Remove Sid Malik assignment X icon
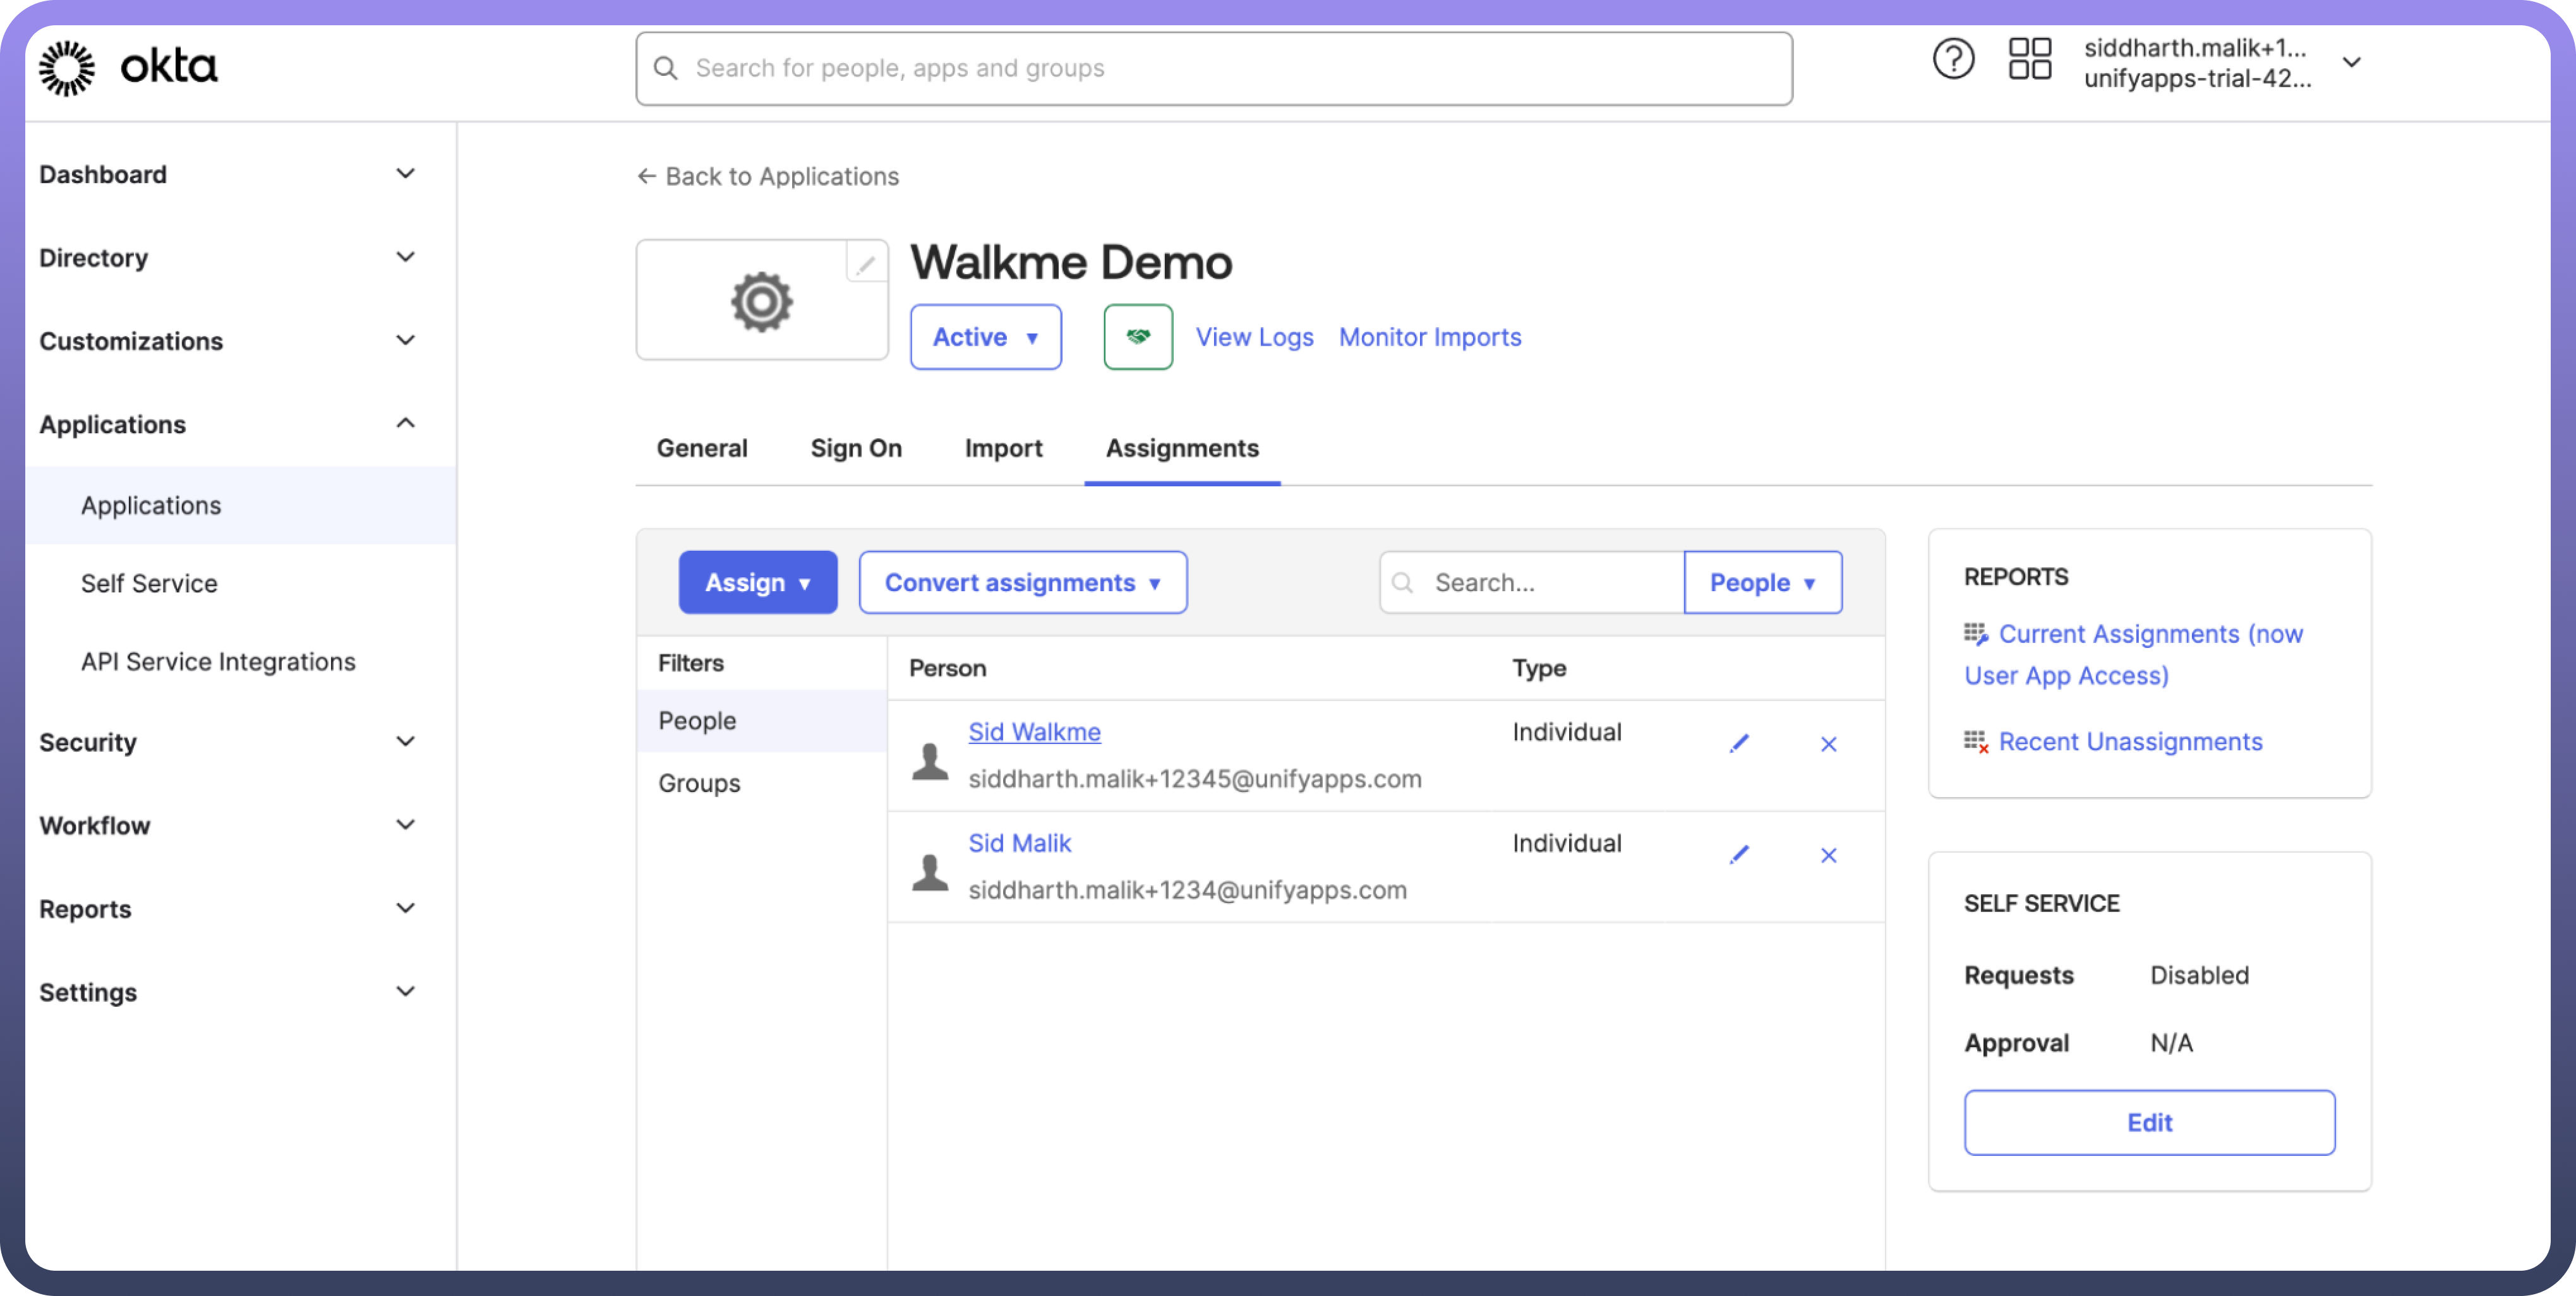The width and height of the screenshot is (2576, 1296). click(1828, 855)
